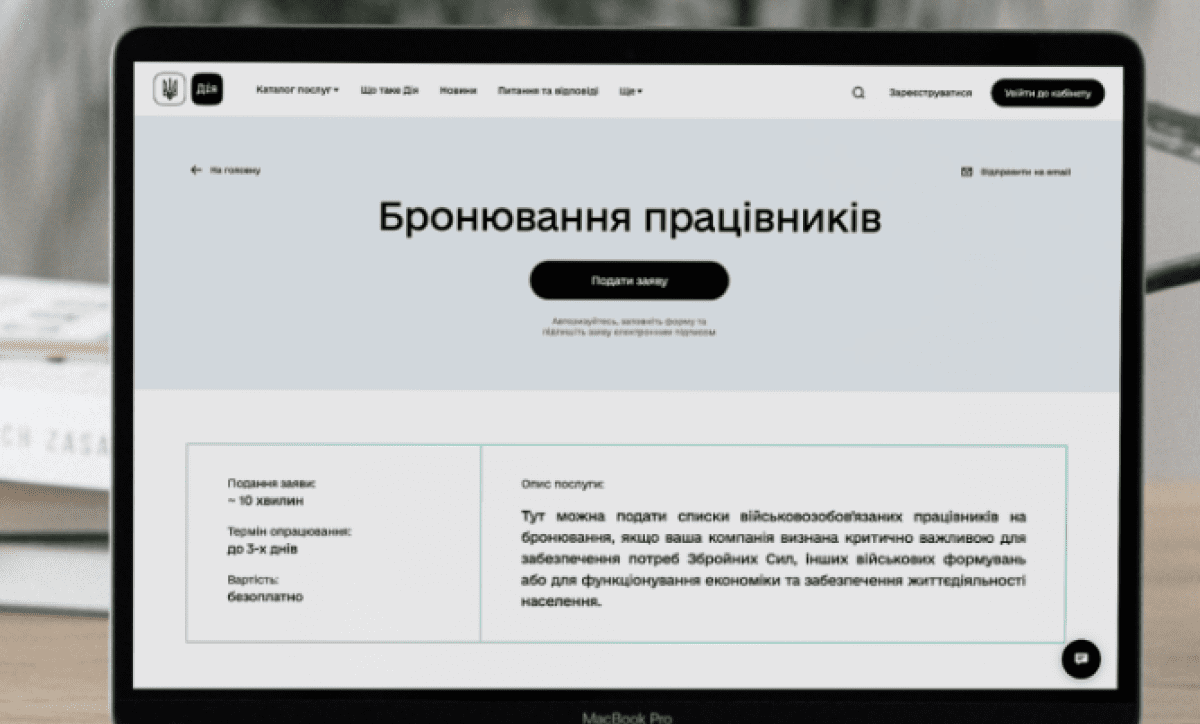Click the Відправити на email link text
Screen dimensions: 1200x724
click(x=1025, y=172)
